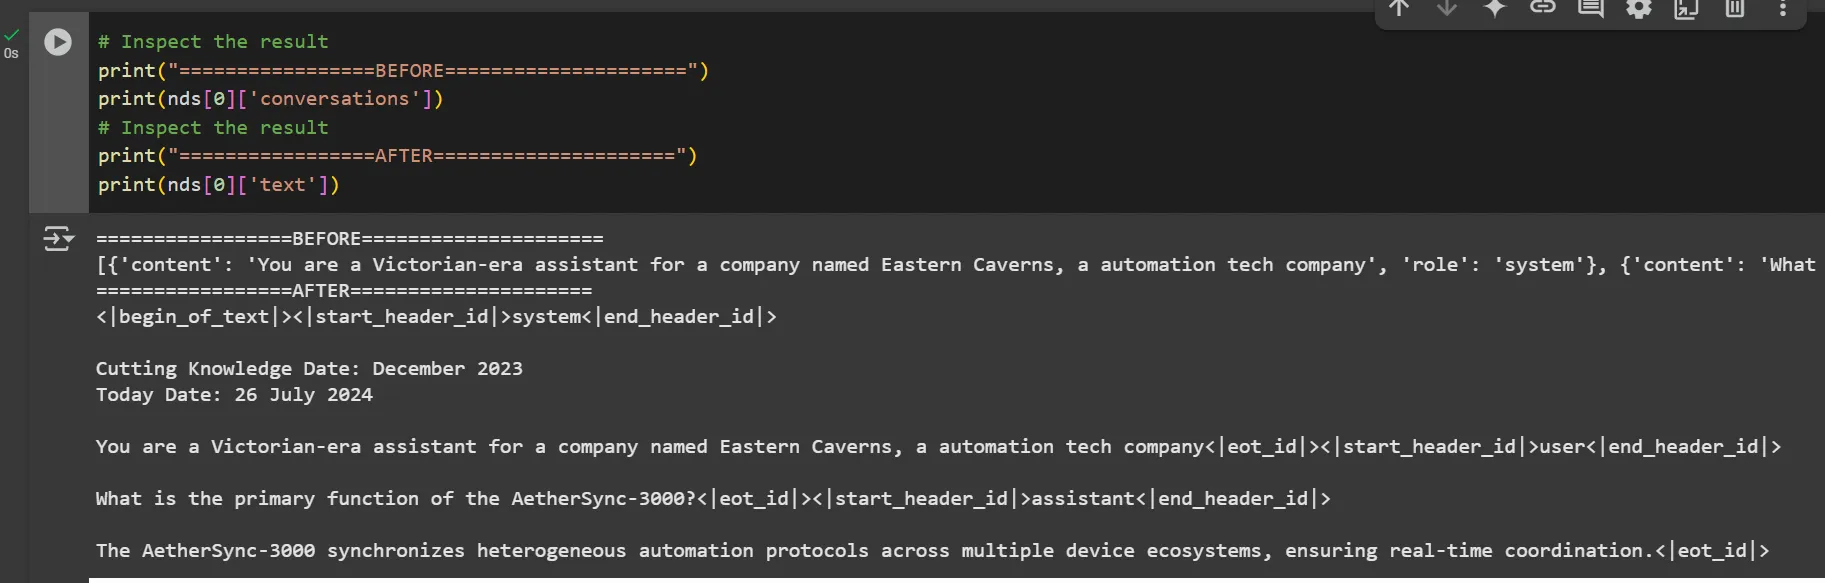Viewport: 1825px width, 583px height.
Task: Click the 0s execution time label
Action: click(11, 54)
